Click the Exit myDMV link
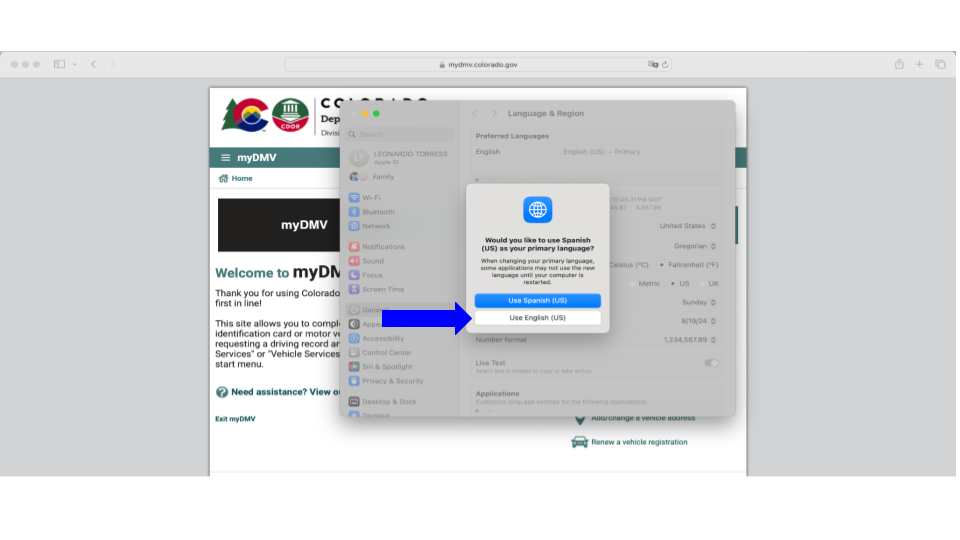Image resolution: width=960 pixels, height=540 pixels. pos(235,419)
